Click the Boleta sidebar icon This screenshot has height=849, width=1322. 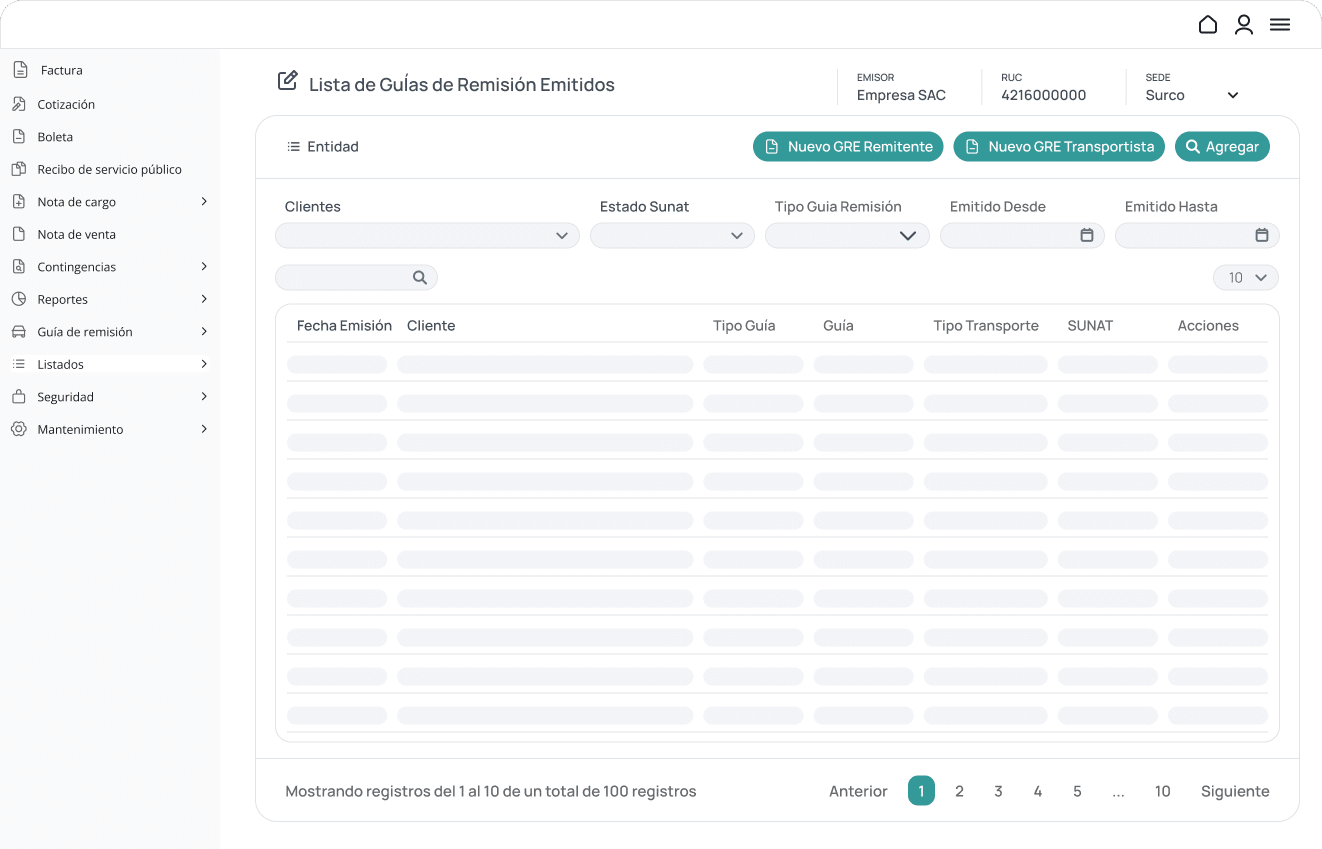click(18, 137)
